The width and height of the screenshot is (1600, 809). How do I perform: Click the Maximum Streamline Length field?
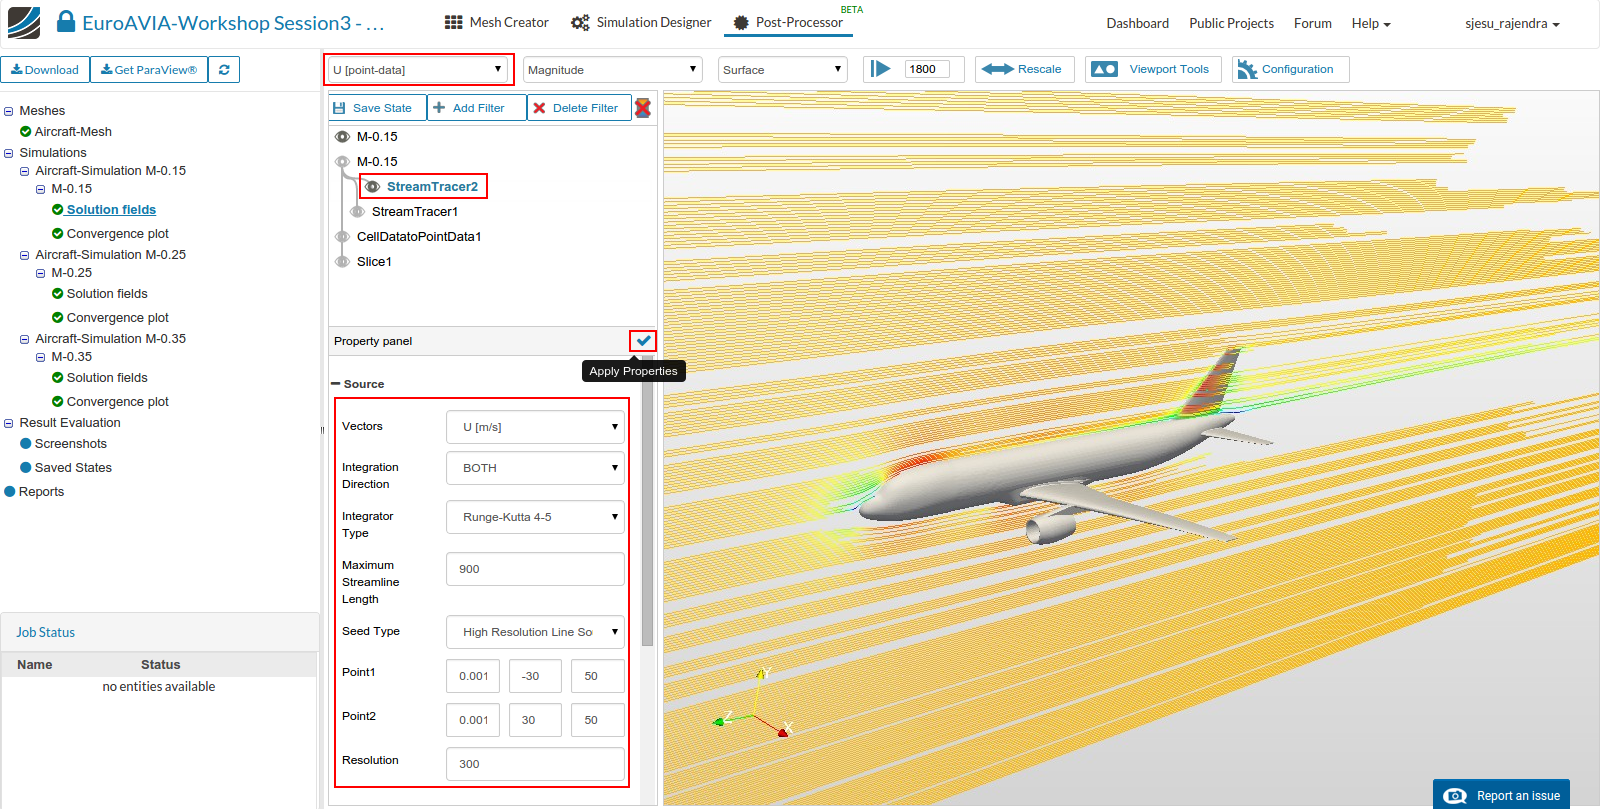pyautogui.click(x=535, y=569)
